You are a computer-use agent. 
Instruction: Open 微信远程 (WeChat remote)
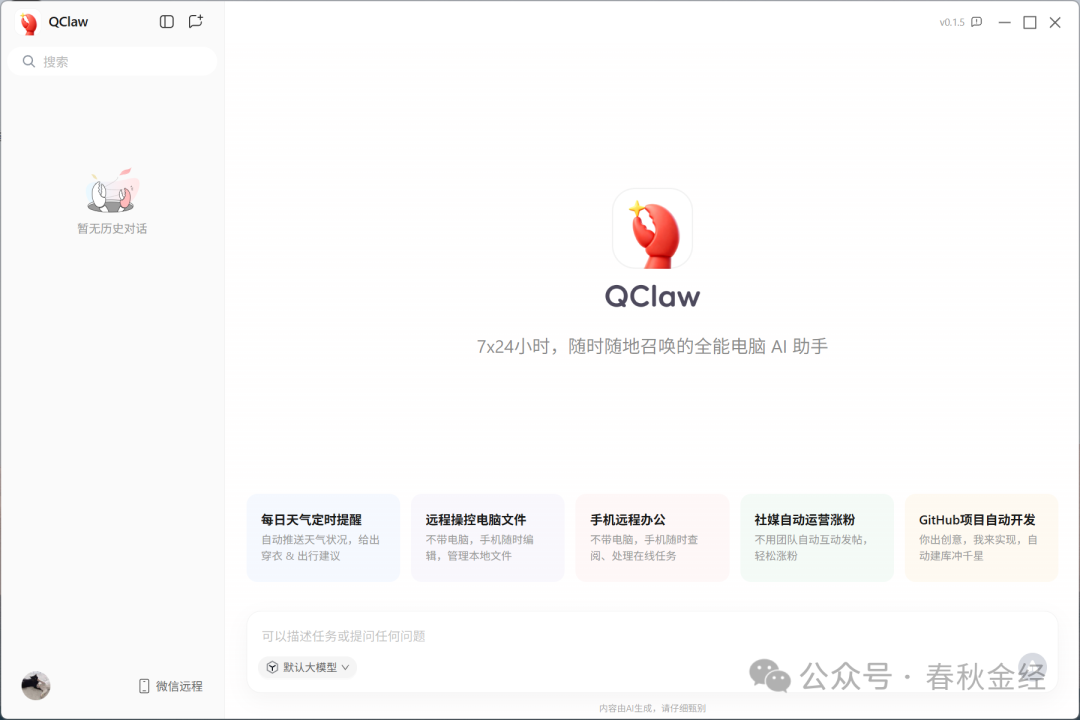[x=170, y=686]
